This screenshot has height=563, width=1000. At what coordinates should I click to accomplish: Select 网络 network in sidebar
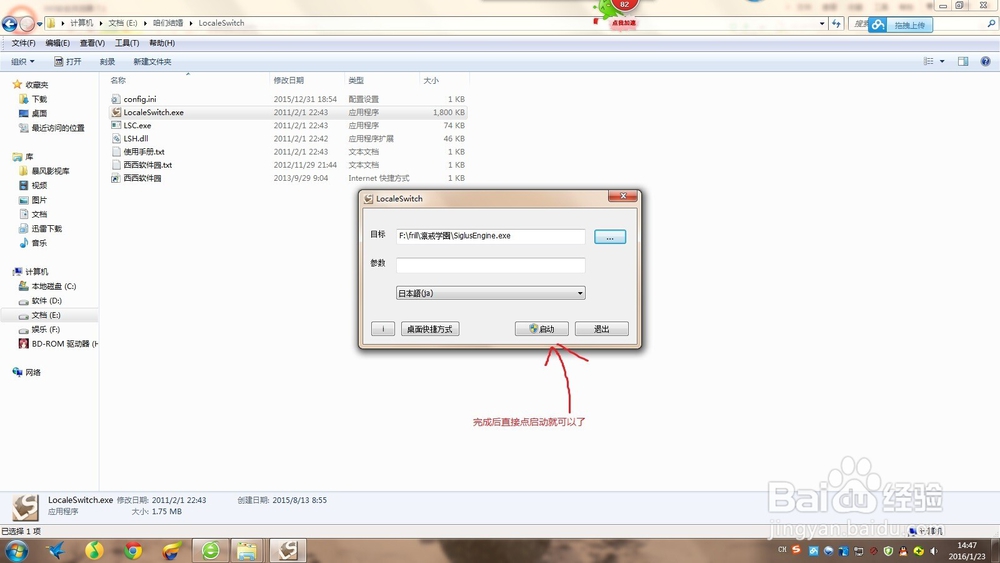point(33,372)
